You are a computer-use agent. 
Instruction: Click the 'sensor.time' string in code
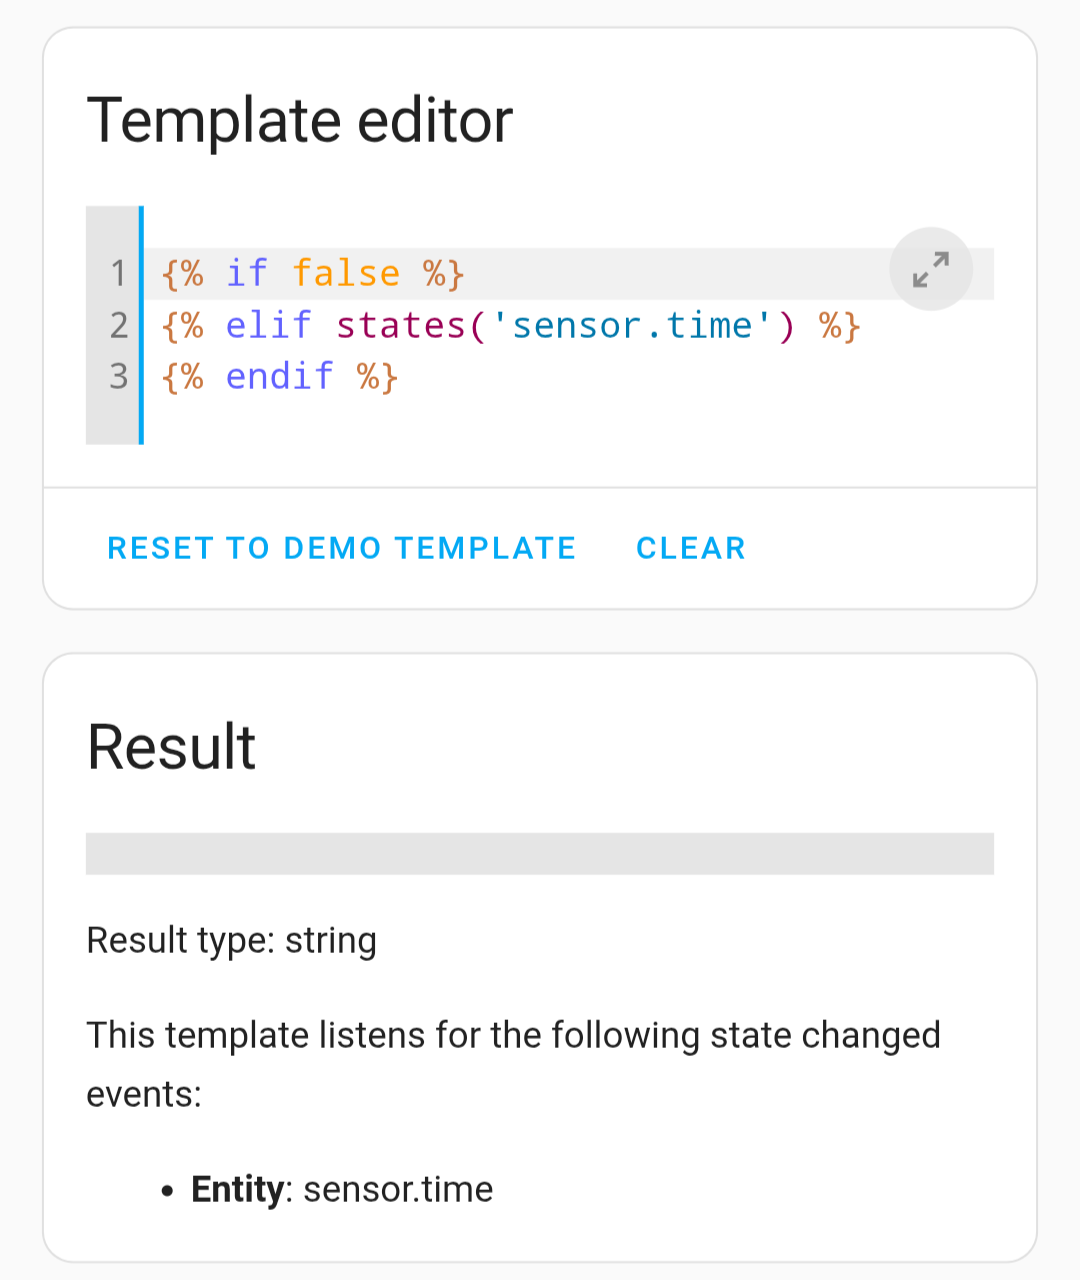coord(633,325)
